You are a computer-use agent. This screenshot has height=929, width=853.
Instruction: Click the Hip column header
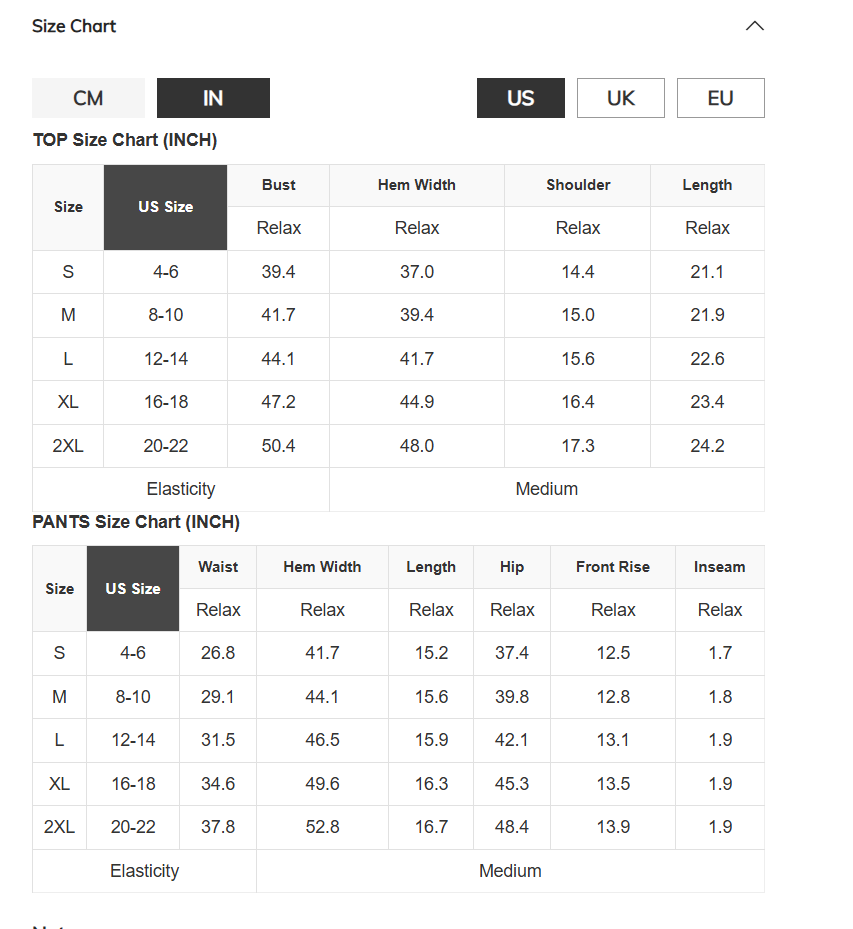pyautogui.click(x=512, y=567)
